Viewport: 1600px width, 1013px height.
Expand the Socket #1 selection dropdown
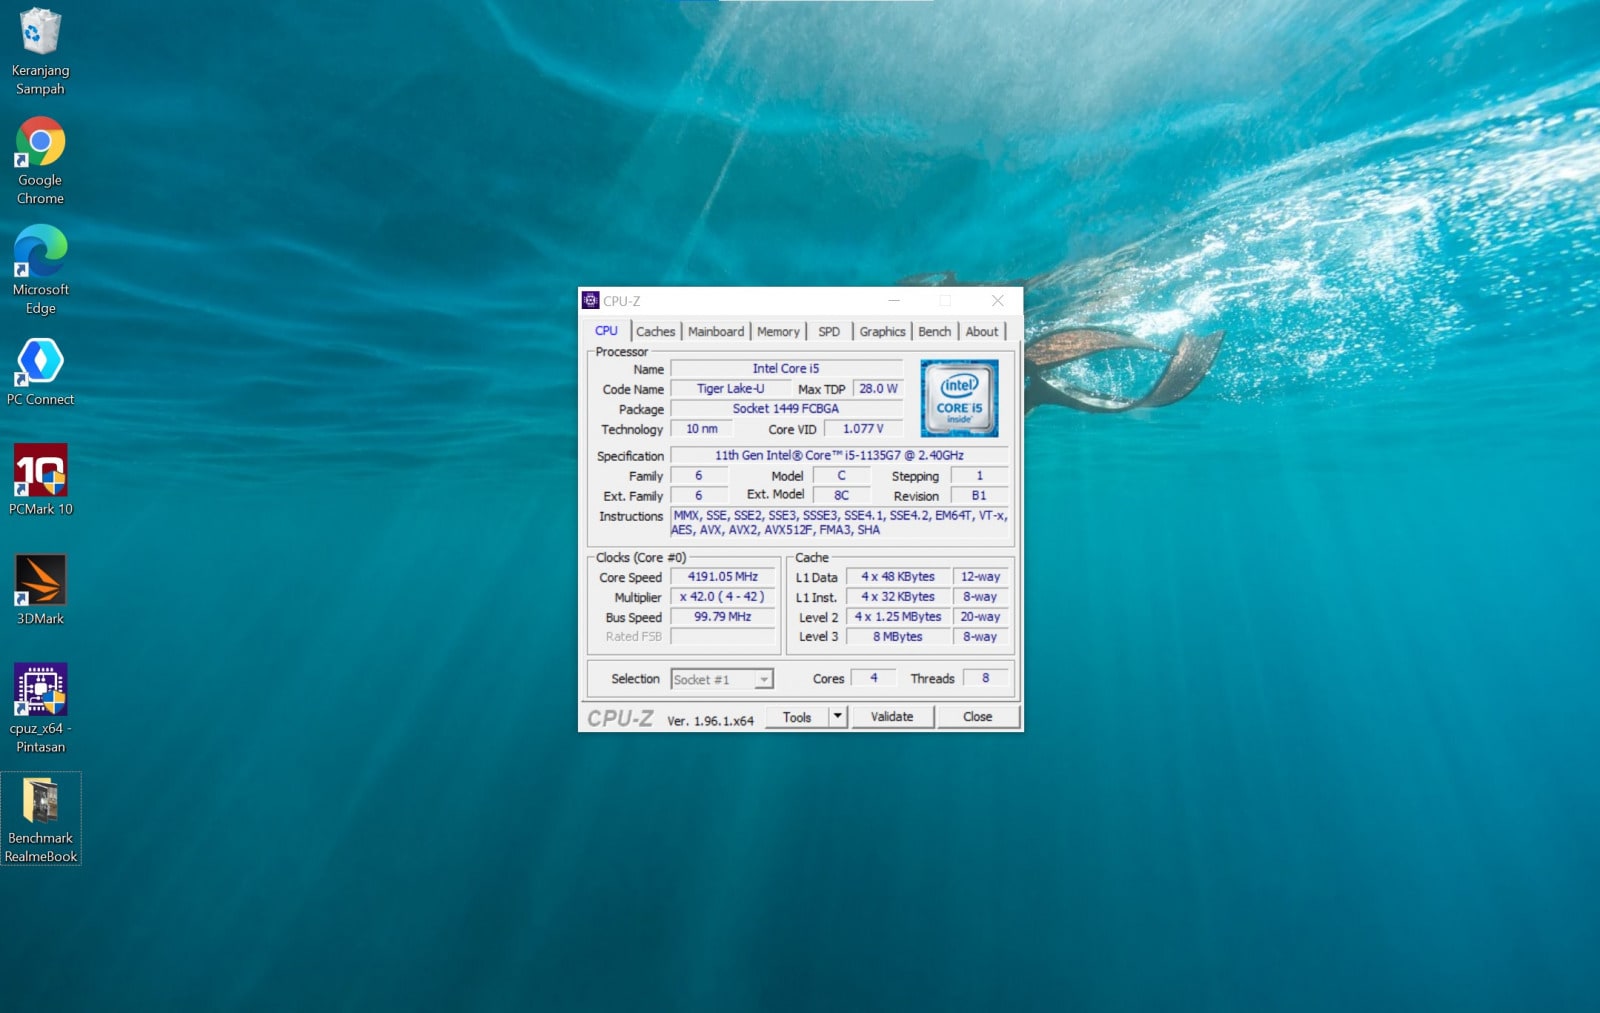[x=763, y=680]
